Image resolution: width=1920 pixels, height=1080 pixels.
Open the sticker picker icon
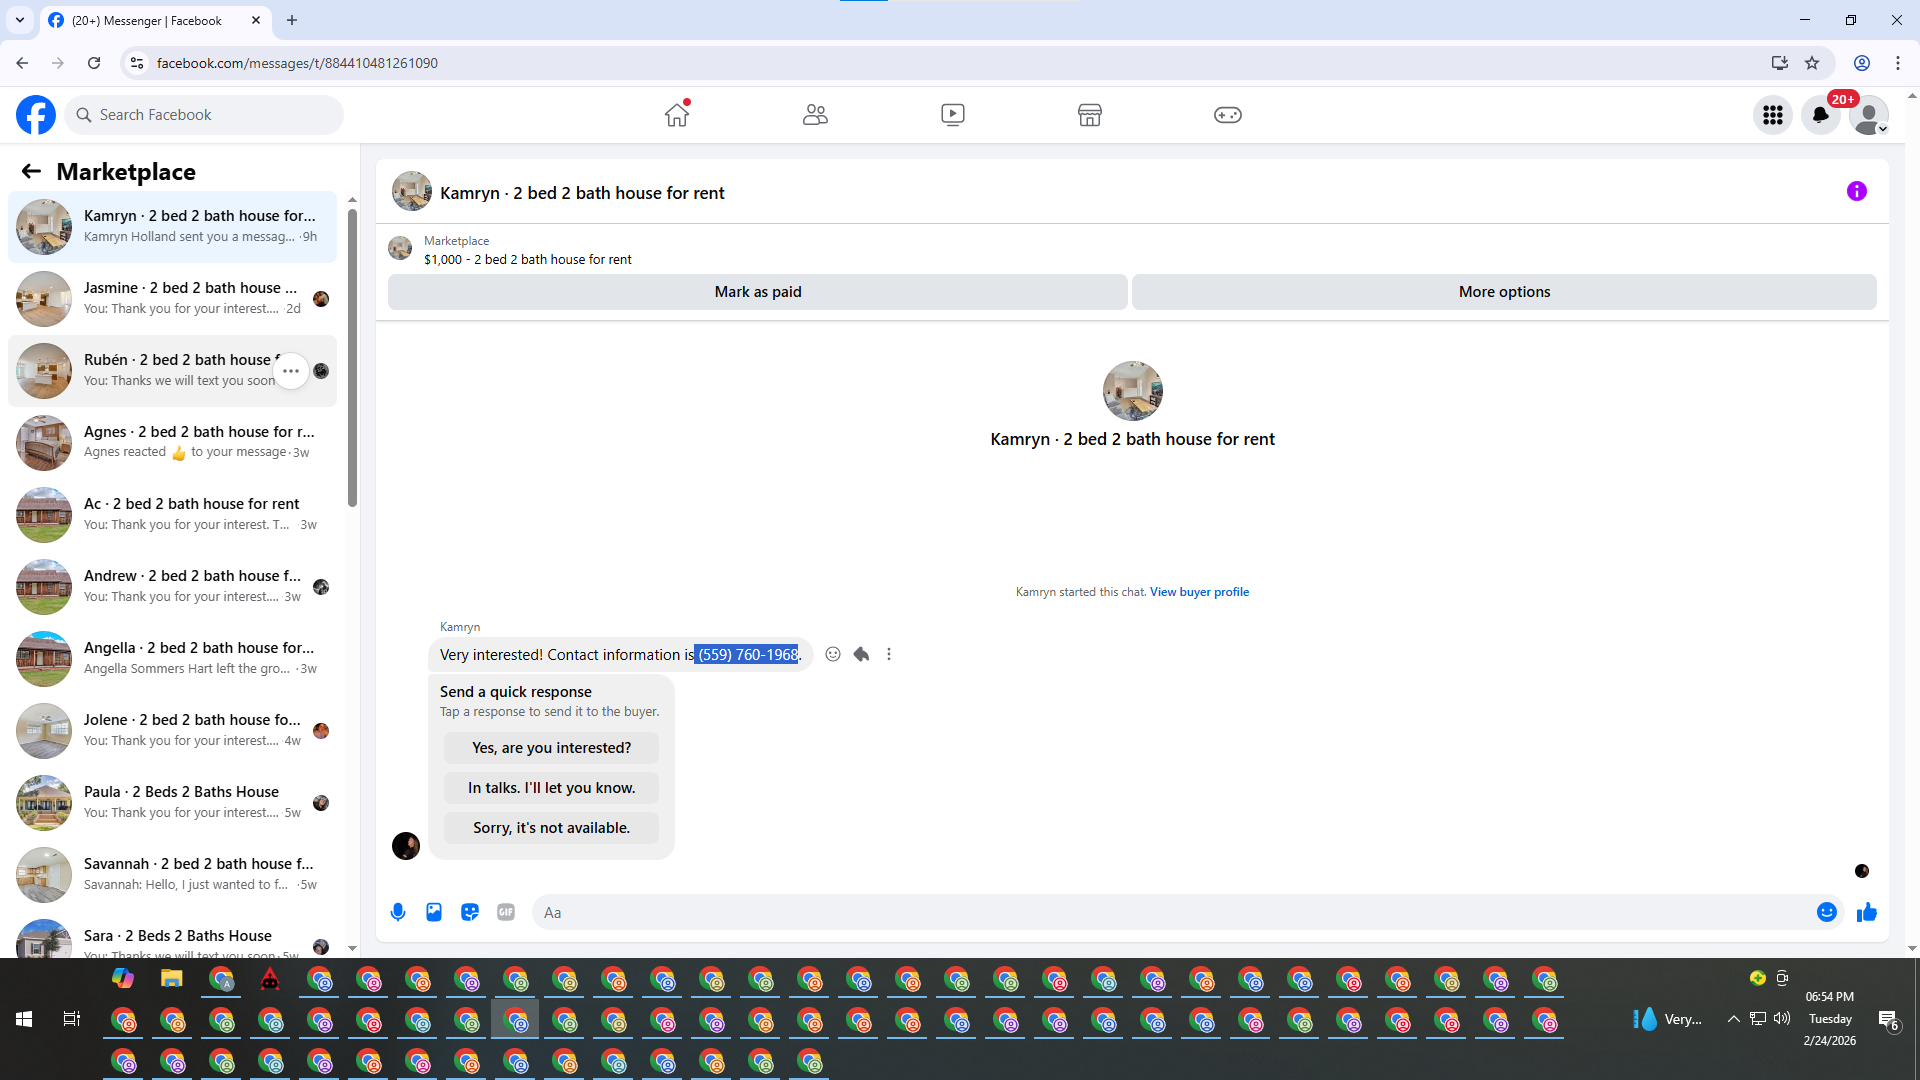[470, 912]
